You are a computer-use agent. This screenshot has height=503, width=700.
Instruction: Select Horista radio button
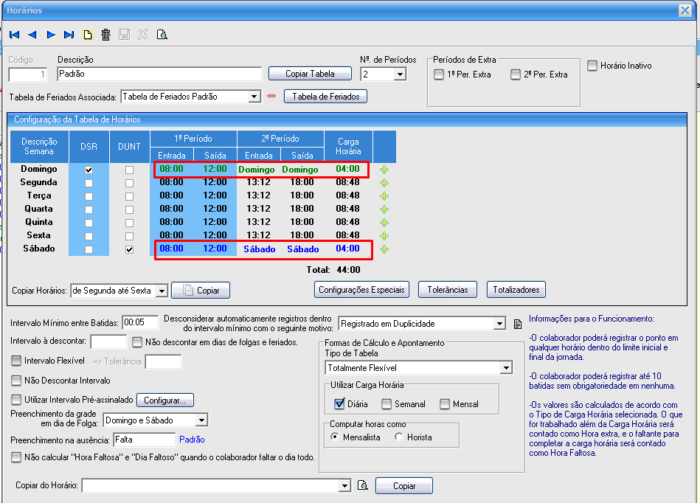pos(399,437)
